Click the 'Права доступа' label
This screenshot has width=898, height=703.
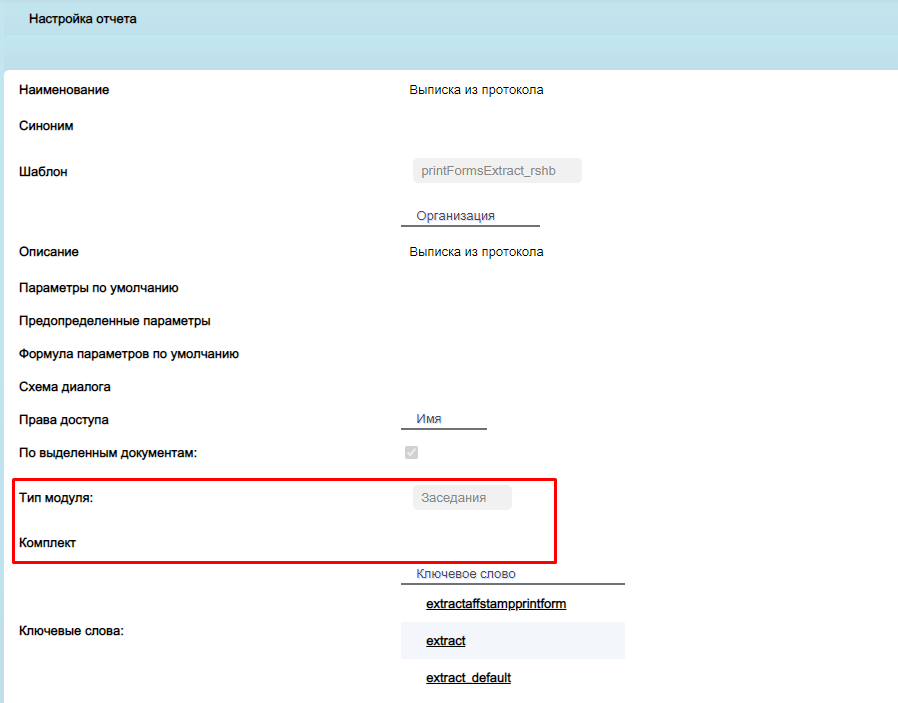point(64,420)
